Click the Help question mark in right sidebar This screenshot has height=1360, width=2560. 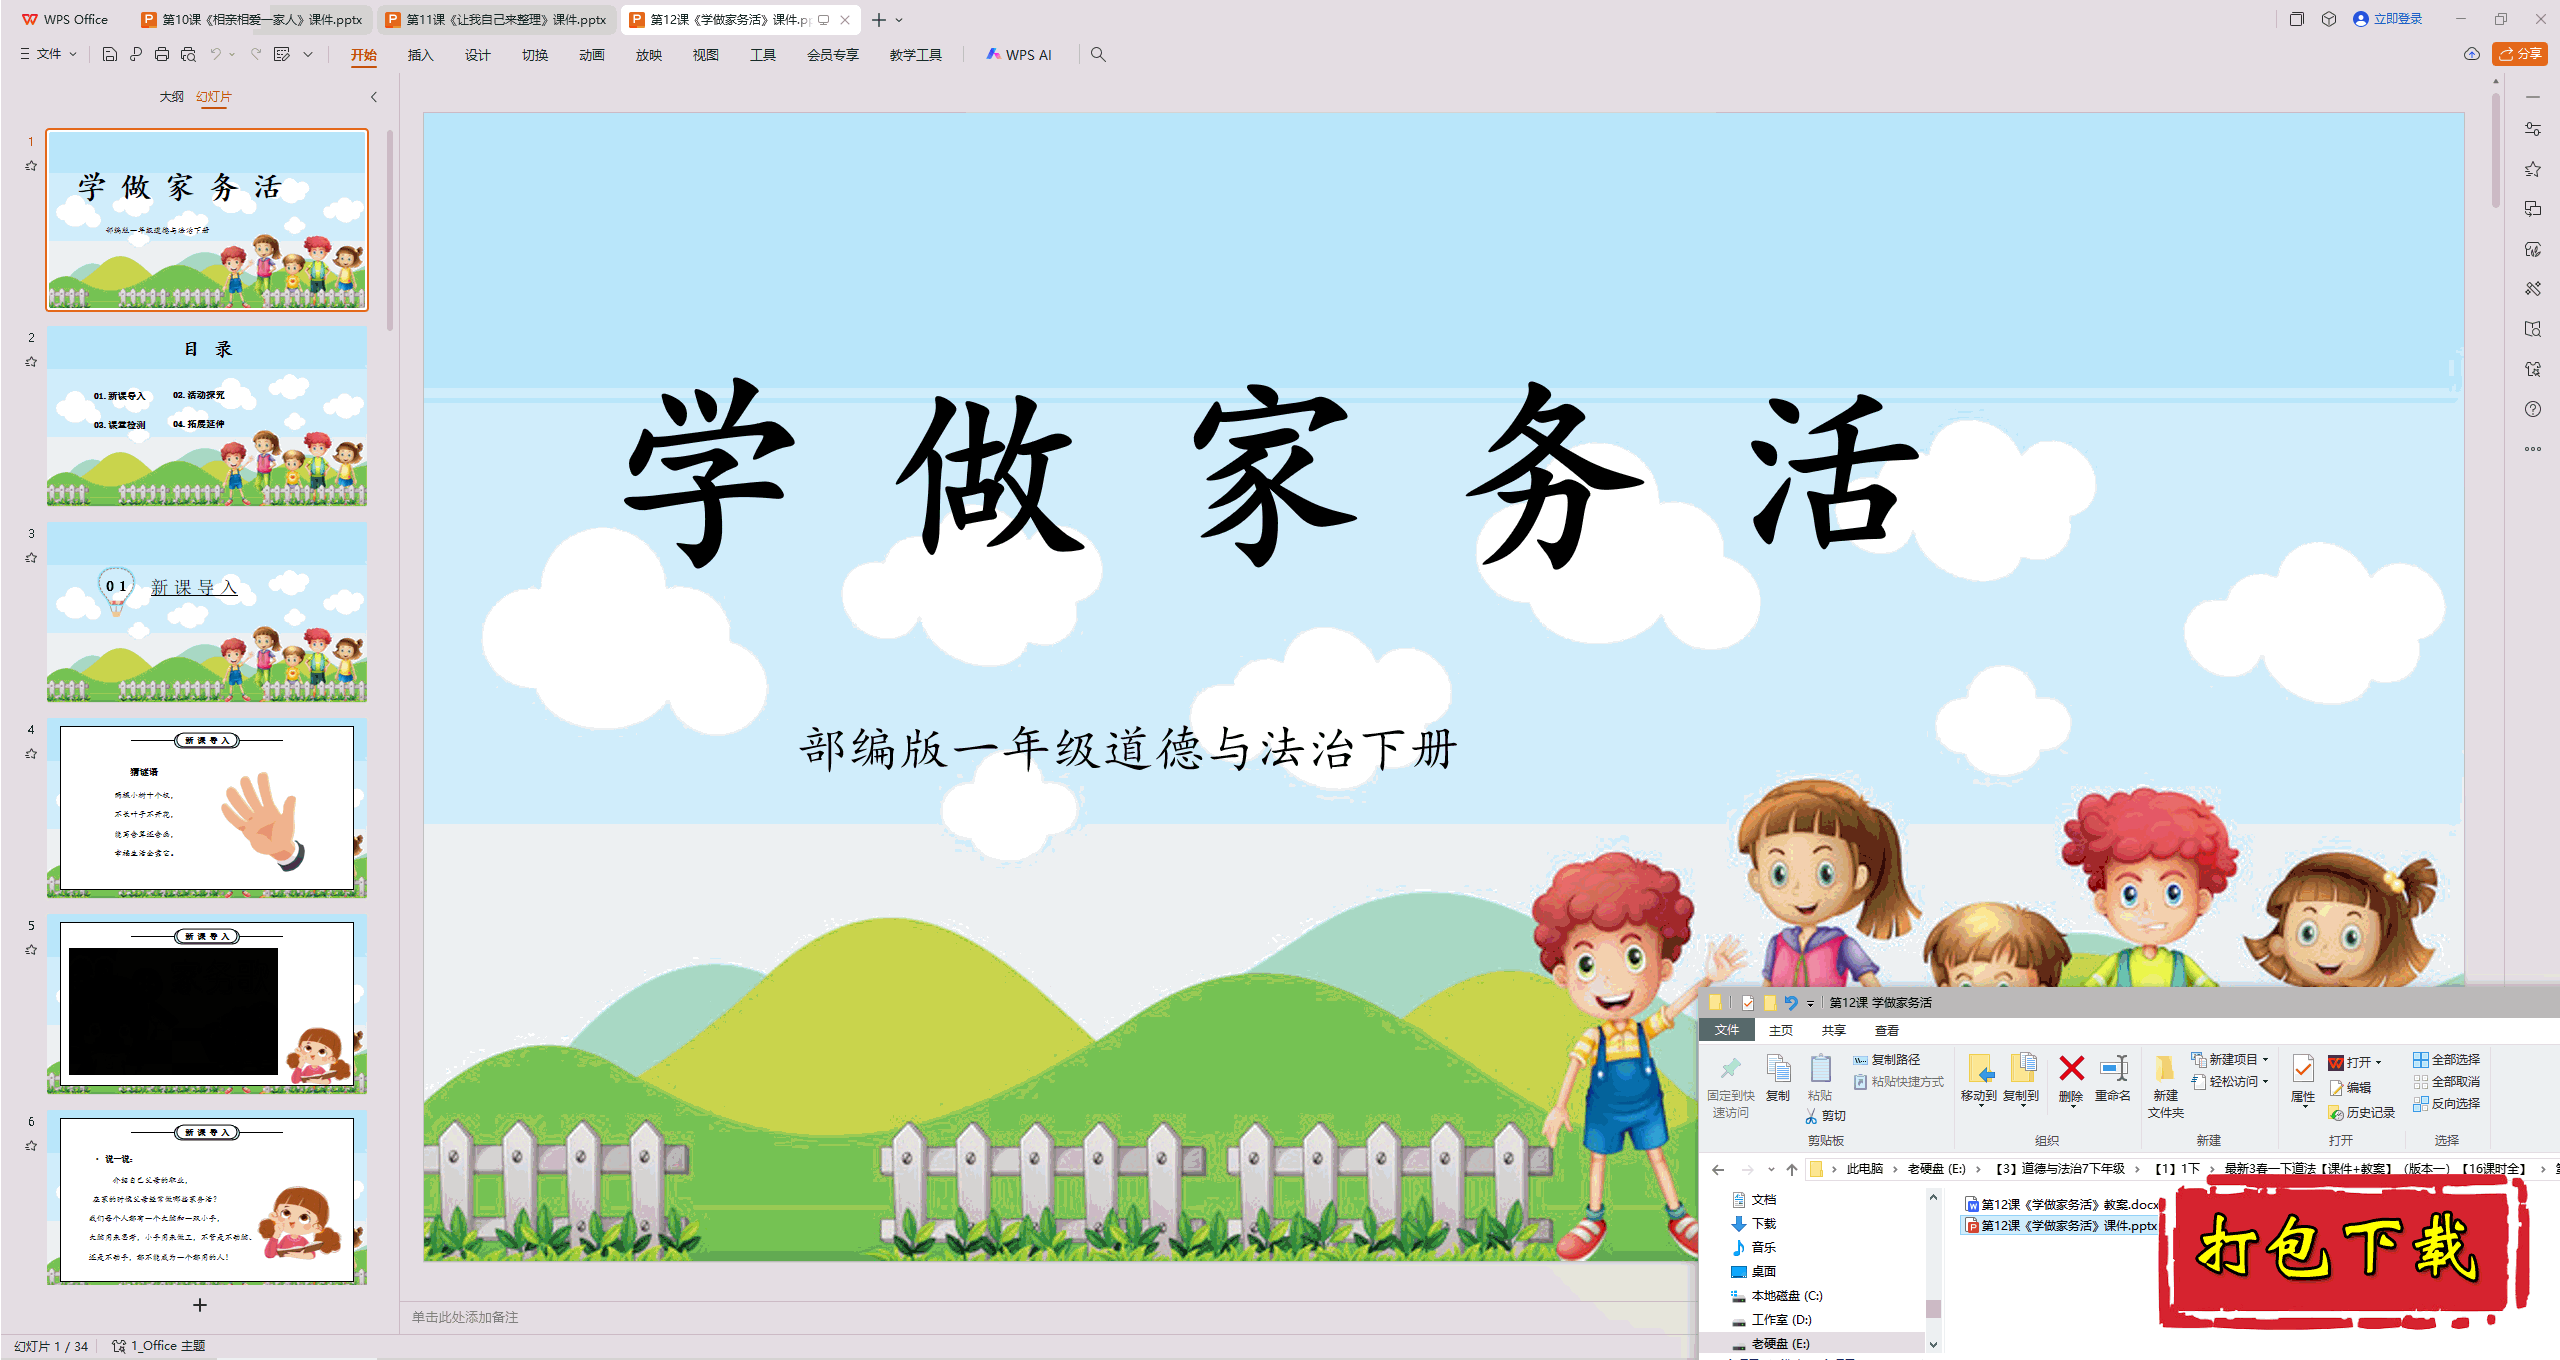point(2532,409)
